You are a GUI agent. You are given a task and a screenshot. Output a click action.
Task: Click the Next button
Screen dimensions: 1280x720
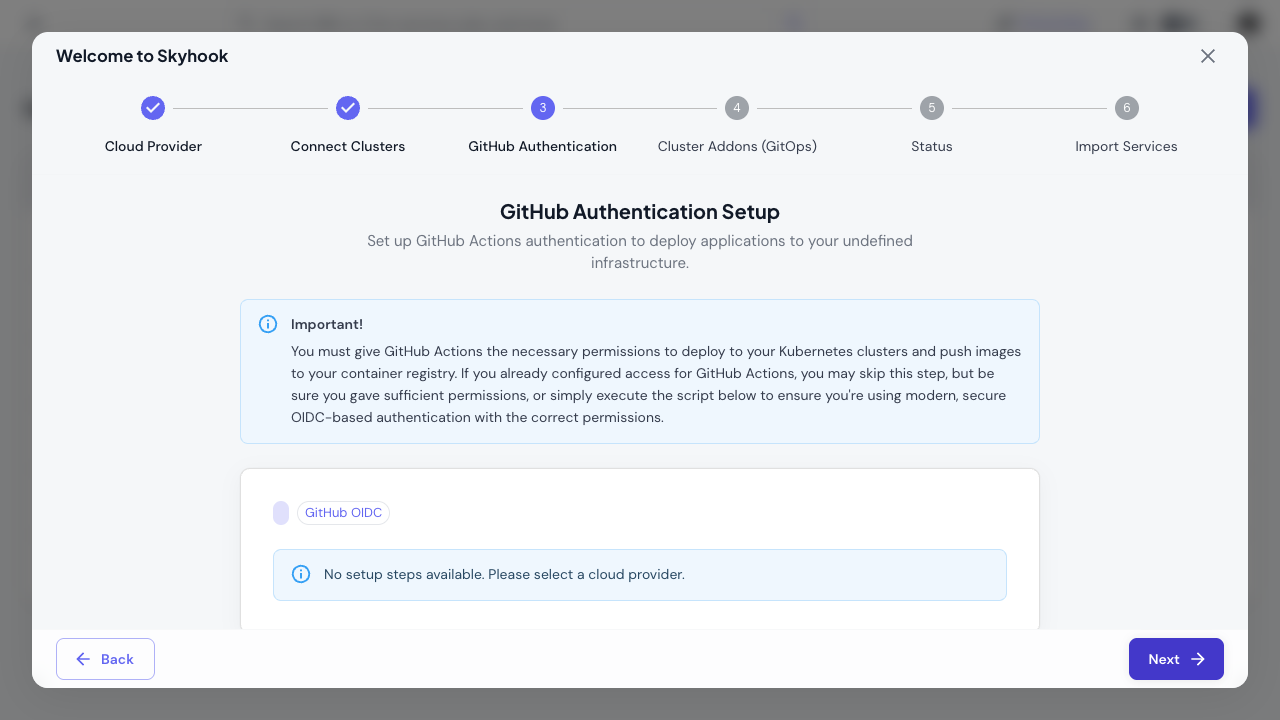1176,659
